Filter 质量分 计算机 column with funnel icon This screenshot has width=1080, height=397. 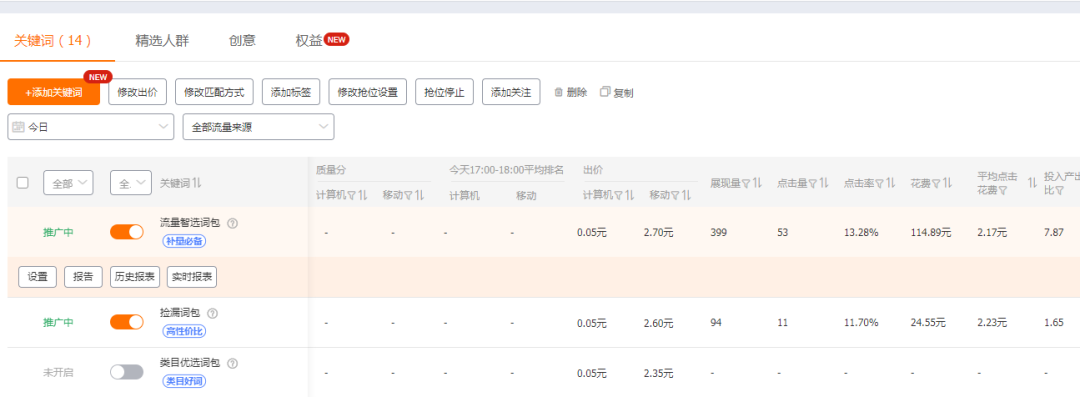pyautogui.click(x=350, y=195)
